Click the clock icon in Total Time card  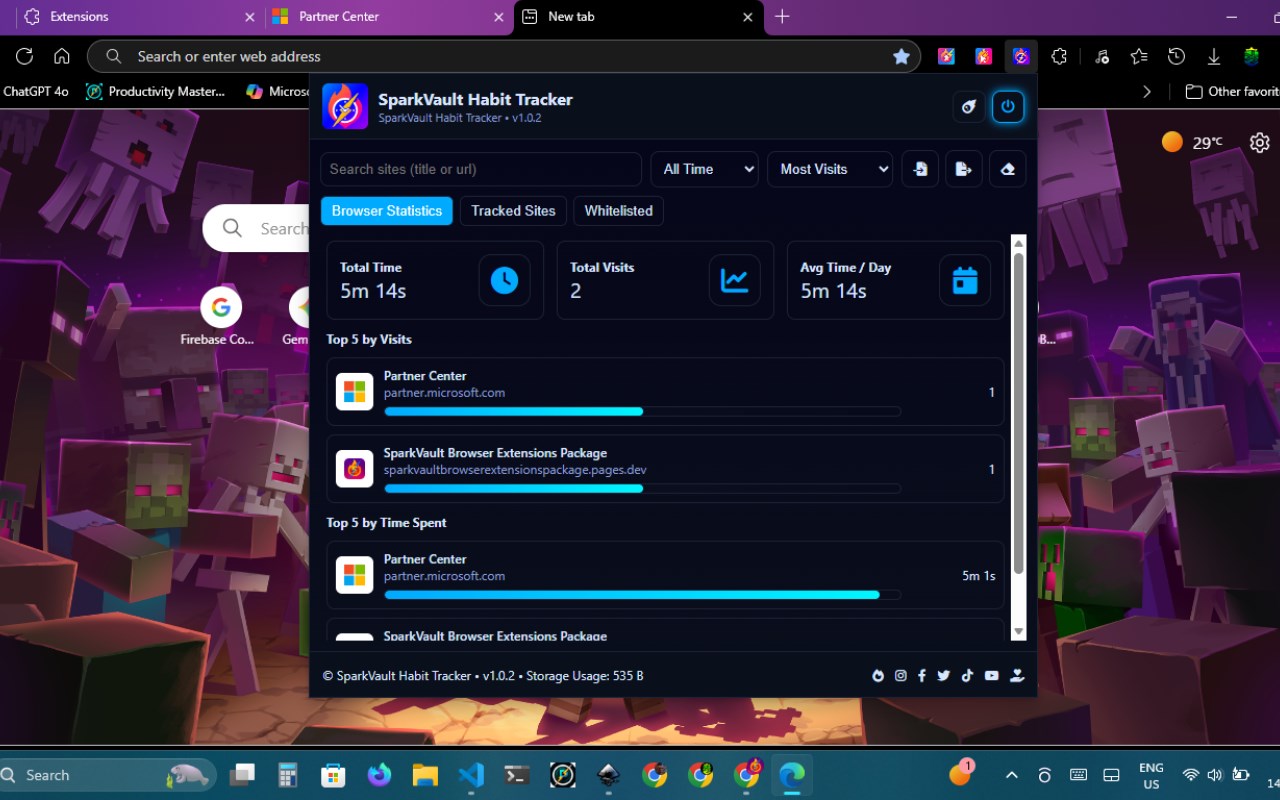click(x=504, y=280)
